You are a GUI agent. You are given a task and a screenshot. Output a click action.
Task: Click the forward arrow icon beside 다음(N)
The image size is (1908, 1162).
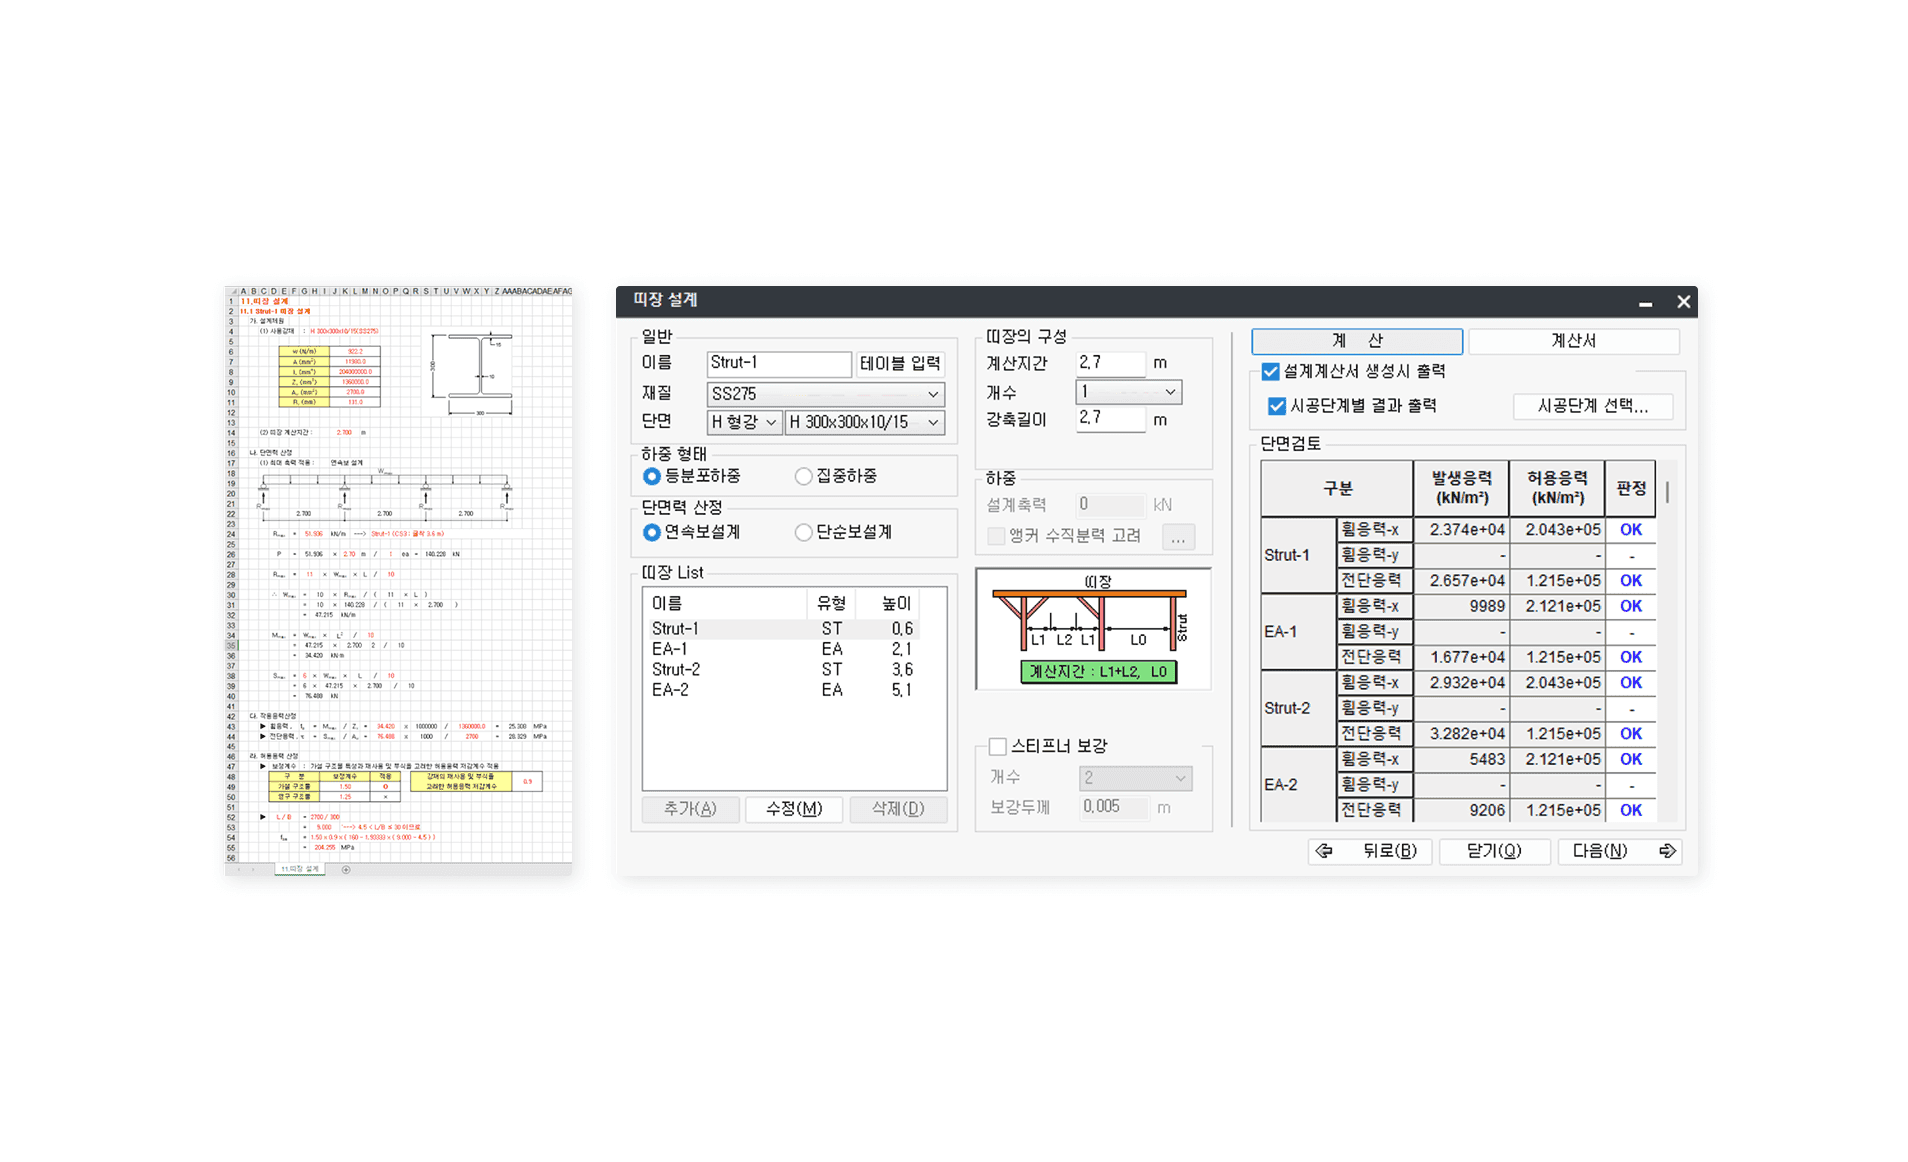point(1667,851)
